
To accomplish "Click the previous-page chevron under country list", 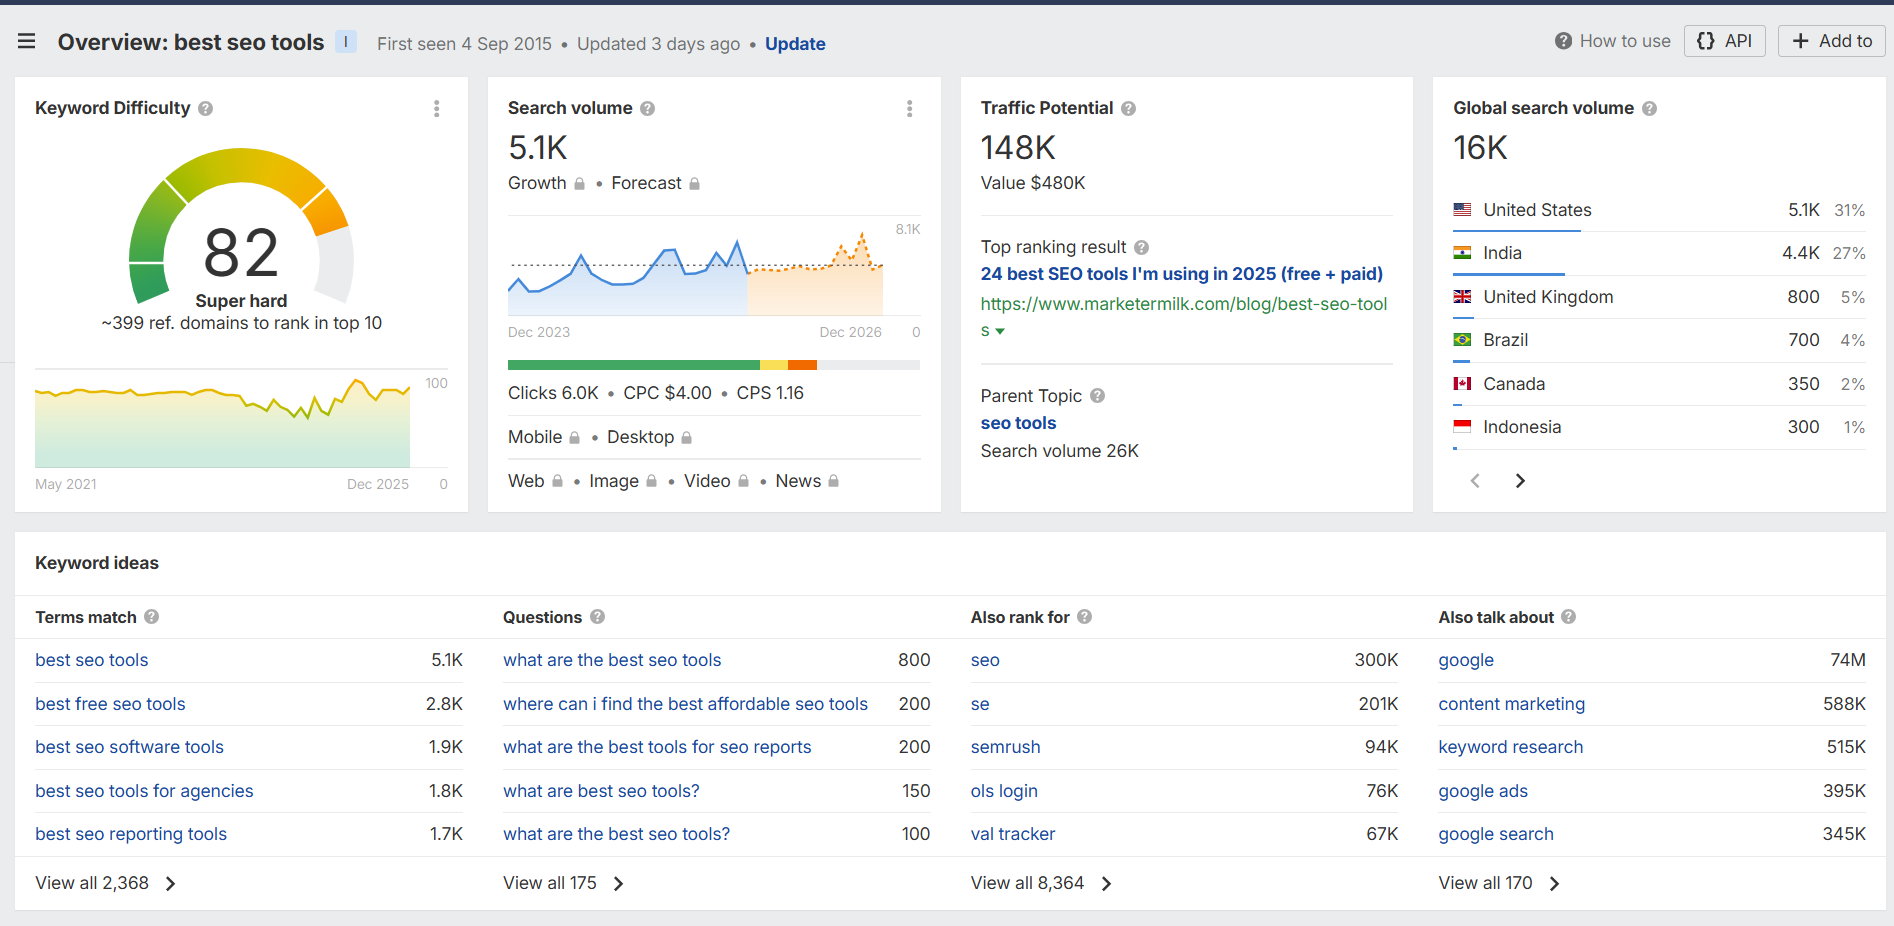I will (x=1475, y=480).
